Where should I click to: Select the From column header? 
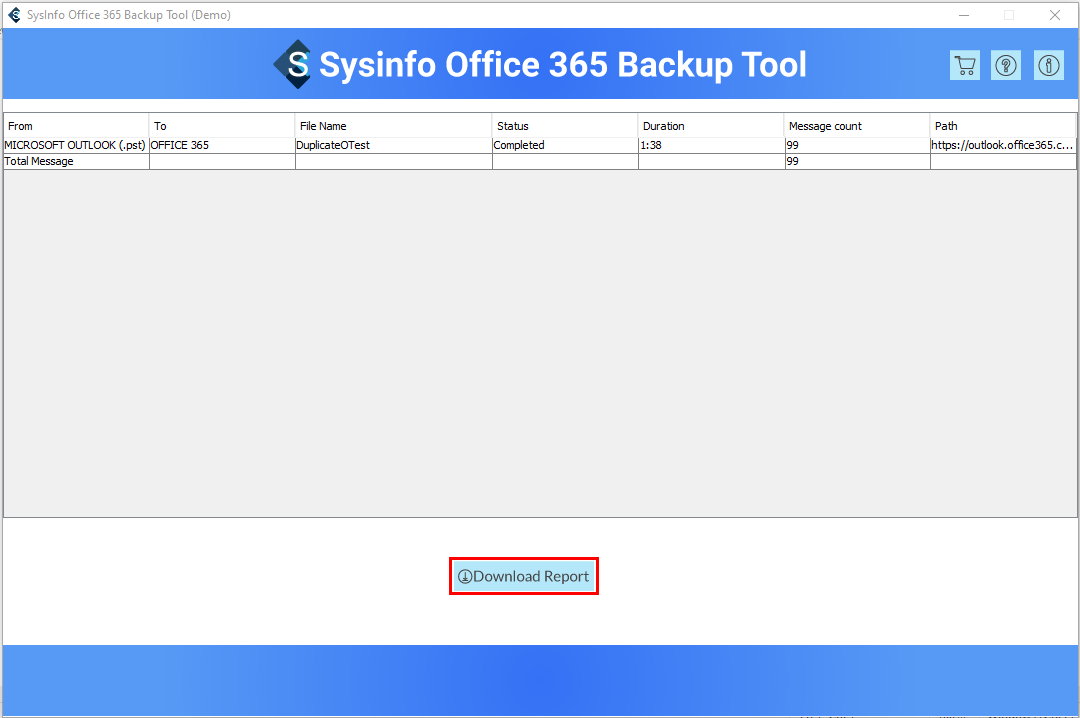coord(76,126)
